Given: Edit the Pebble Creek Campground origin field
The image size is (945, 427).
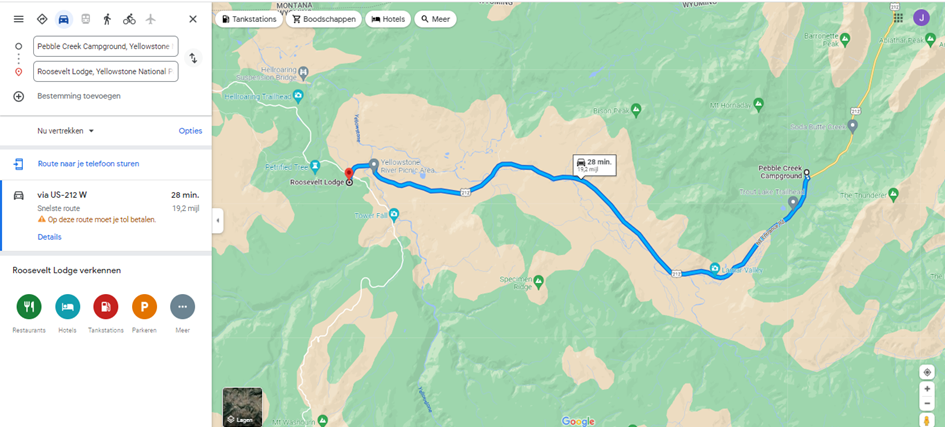Looking at the screenshot, I should 106,46.
